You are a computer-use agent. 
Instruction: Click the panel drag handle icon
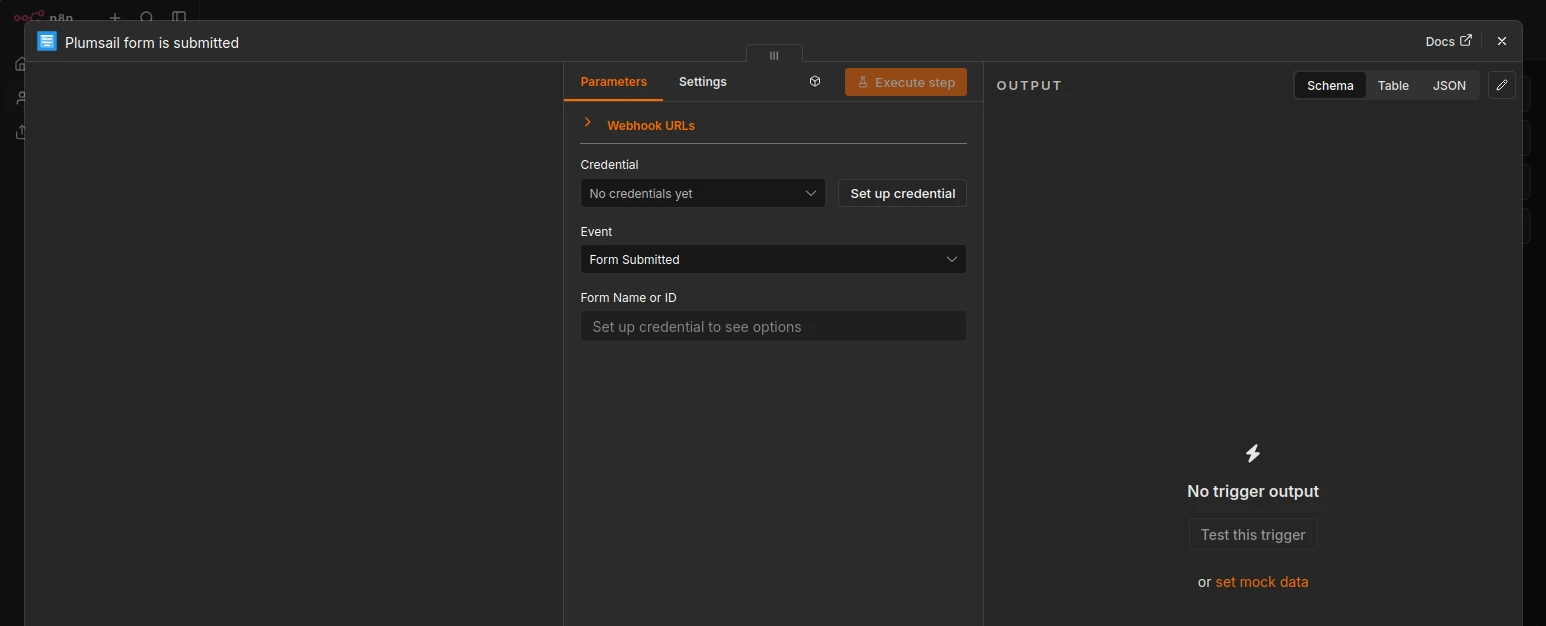click(774, 56)
